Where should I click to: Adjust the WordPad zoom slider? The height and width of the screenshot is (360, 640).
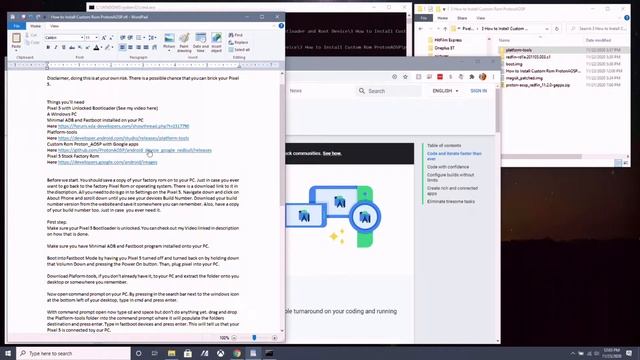(254, 338)
